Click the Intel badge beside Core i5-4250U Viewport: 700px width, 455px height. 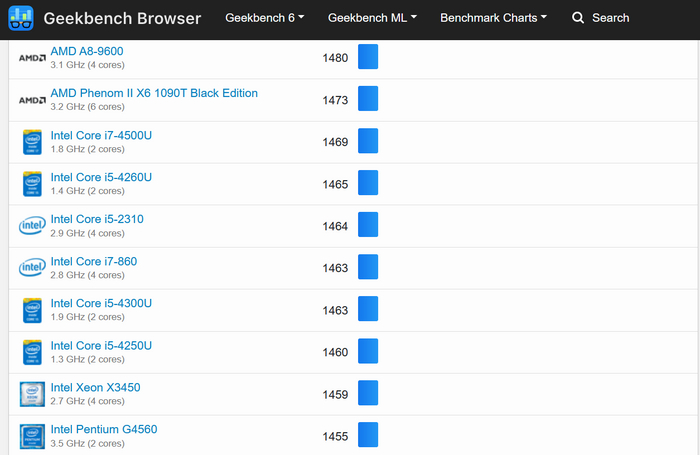[32, 352]
